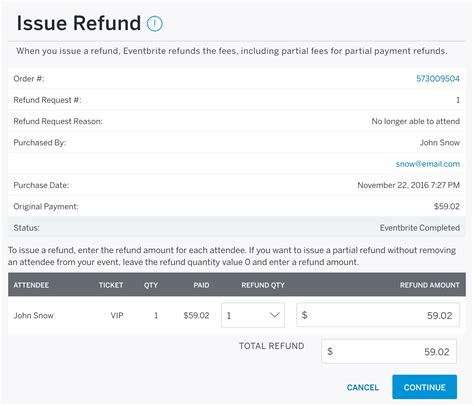Click the Ticket column header

111,285
